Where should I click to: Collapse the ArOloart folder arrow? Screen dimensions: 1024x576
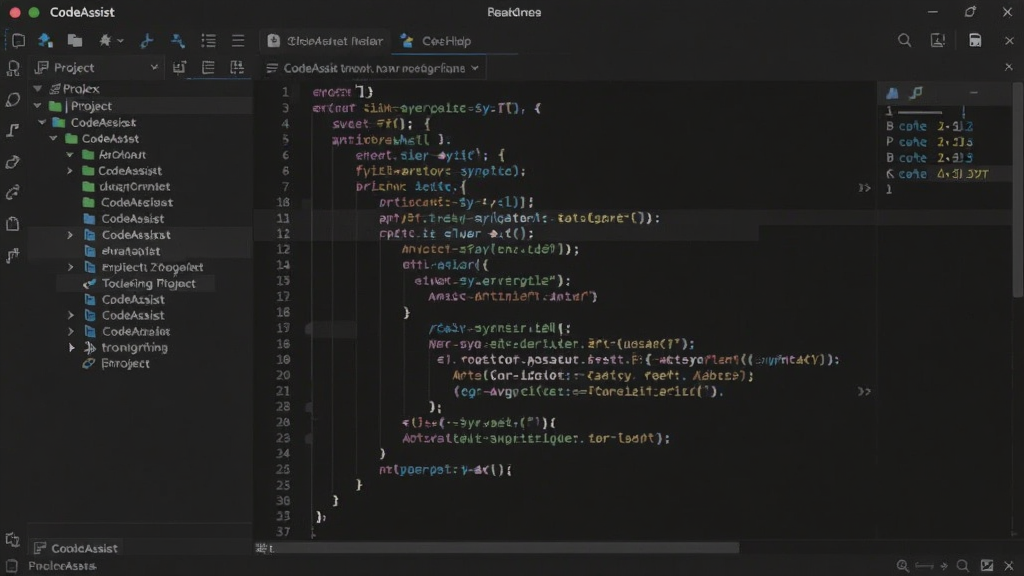click(70, 155)
